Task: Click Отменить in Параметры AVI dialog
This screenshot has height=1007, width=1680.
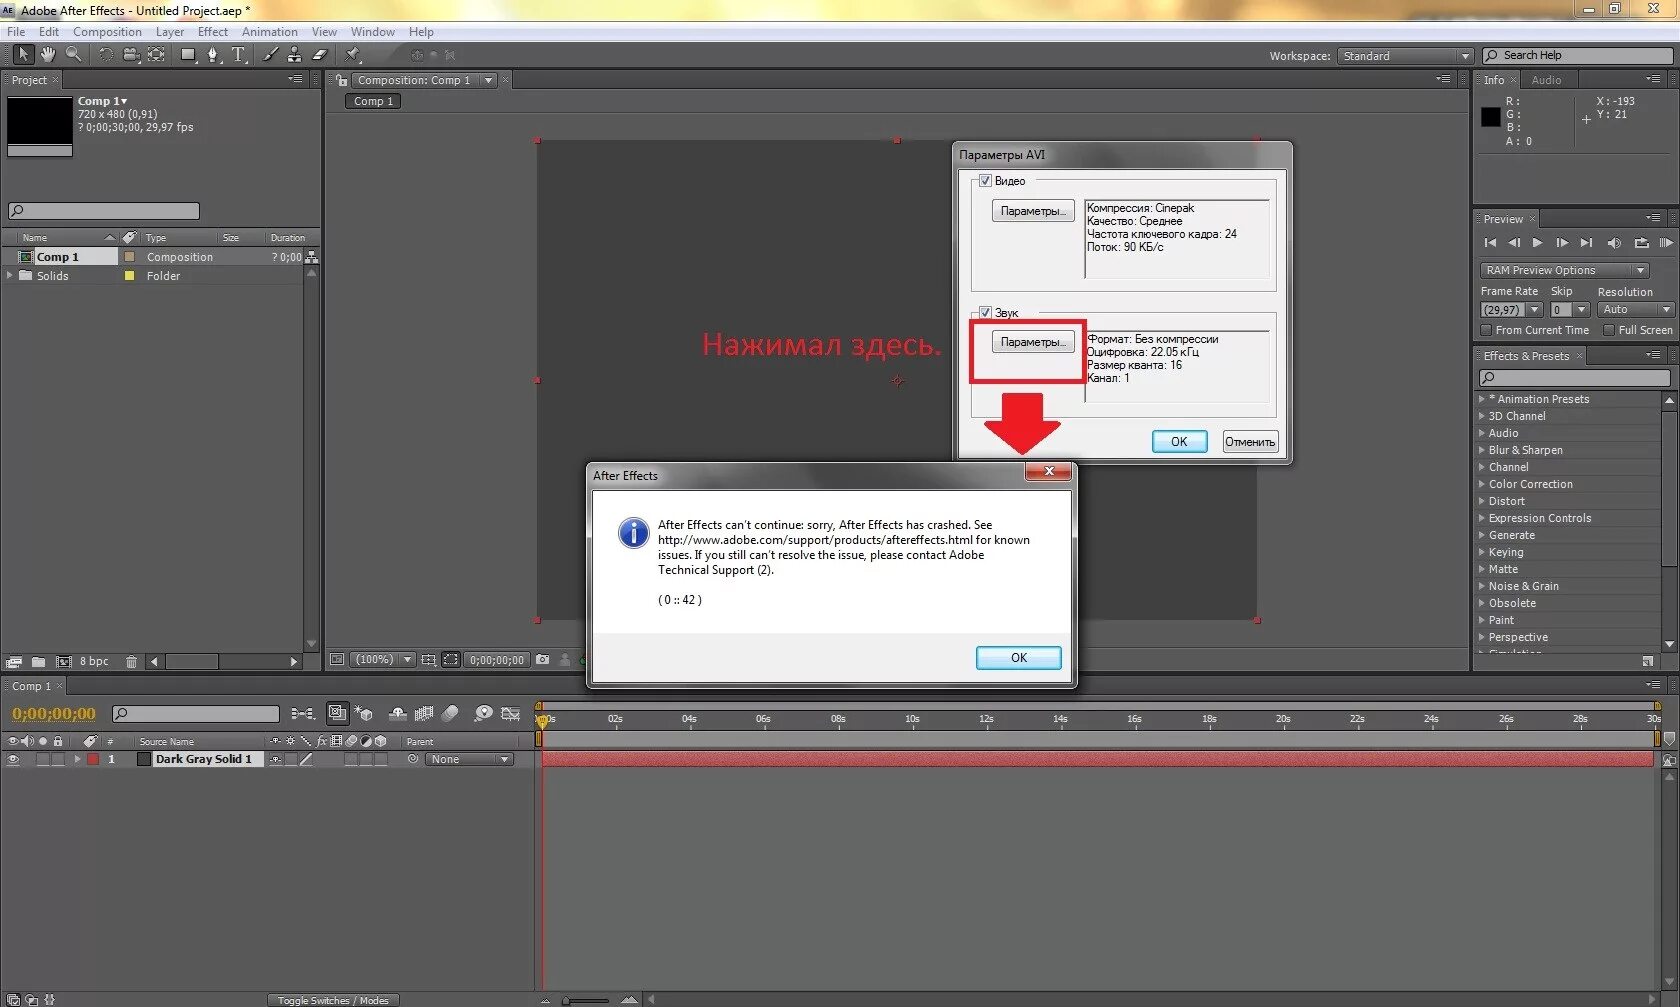Action: tap(1250, 442)
